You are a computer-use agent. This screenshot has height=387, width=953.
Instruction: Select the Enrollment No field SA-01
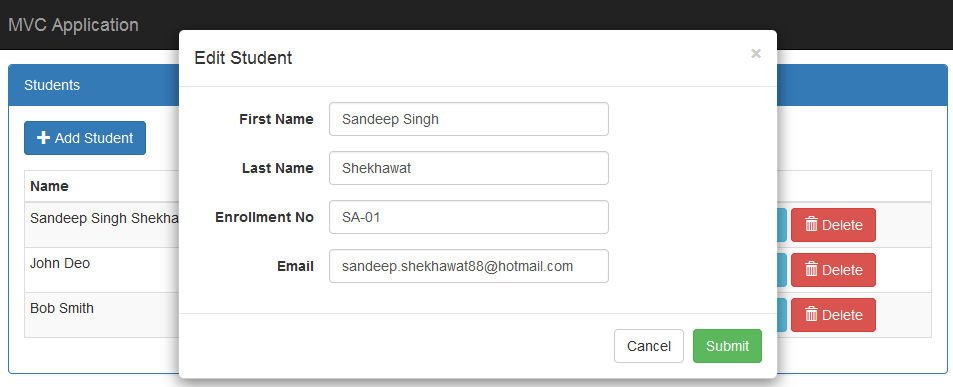pos(469,217)
